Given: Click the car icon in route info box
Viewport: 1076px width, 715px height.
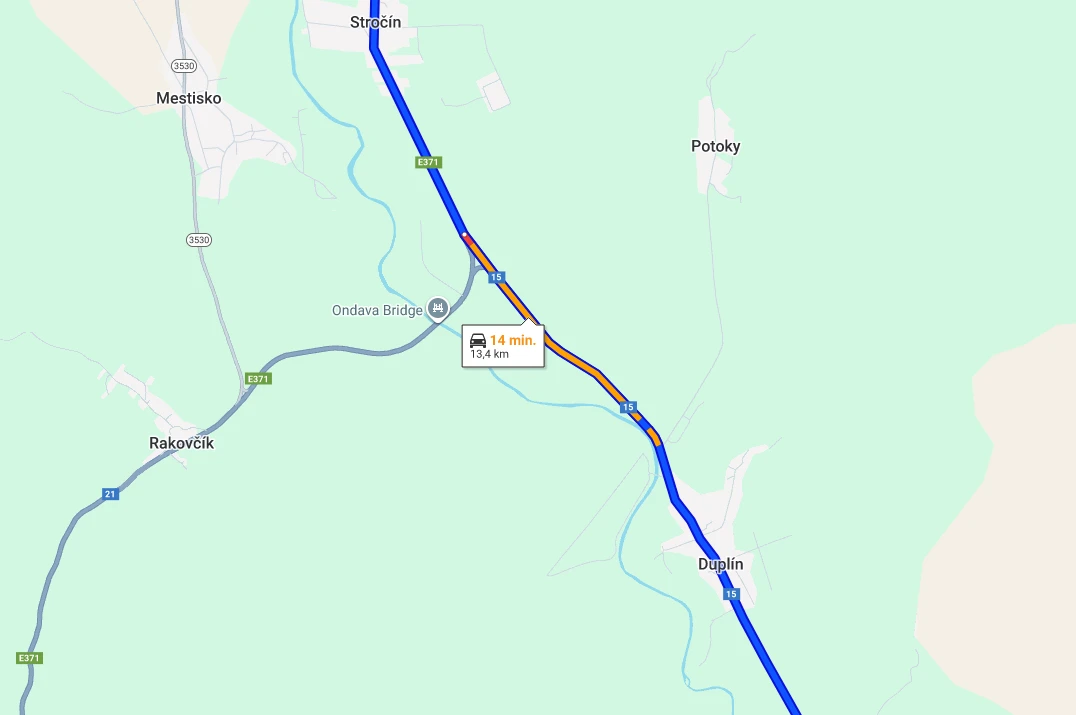Looking at the screenshot, I should pos(478,340).
